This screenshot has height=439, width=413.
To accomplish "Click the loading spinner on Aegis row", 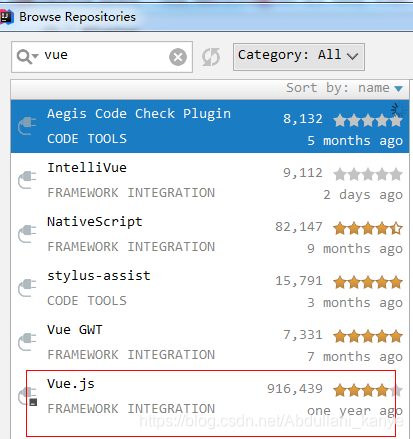I will tap(398, 110).
